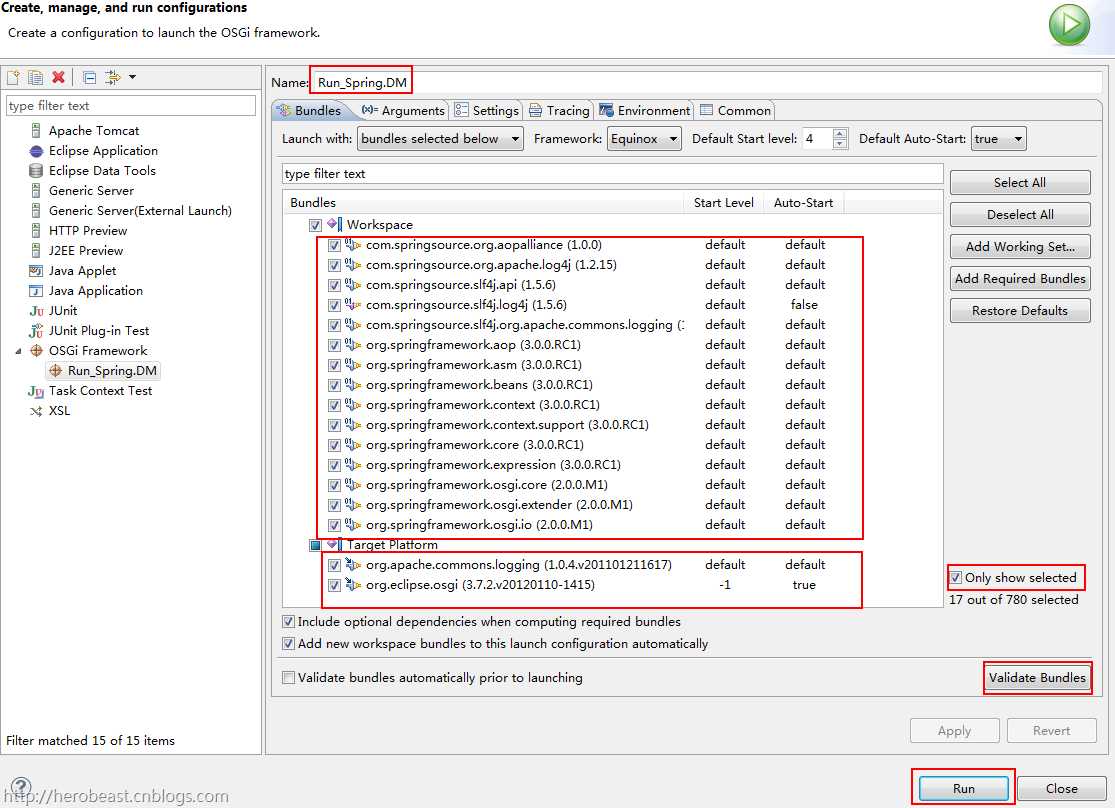This screenshot has height=808, width=1115.
Task: Click bundle icon of com.springsource.slf4j.log4j
Action: pos(353,304)
